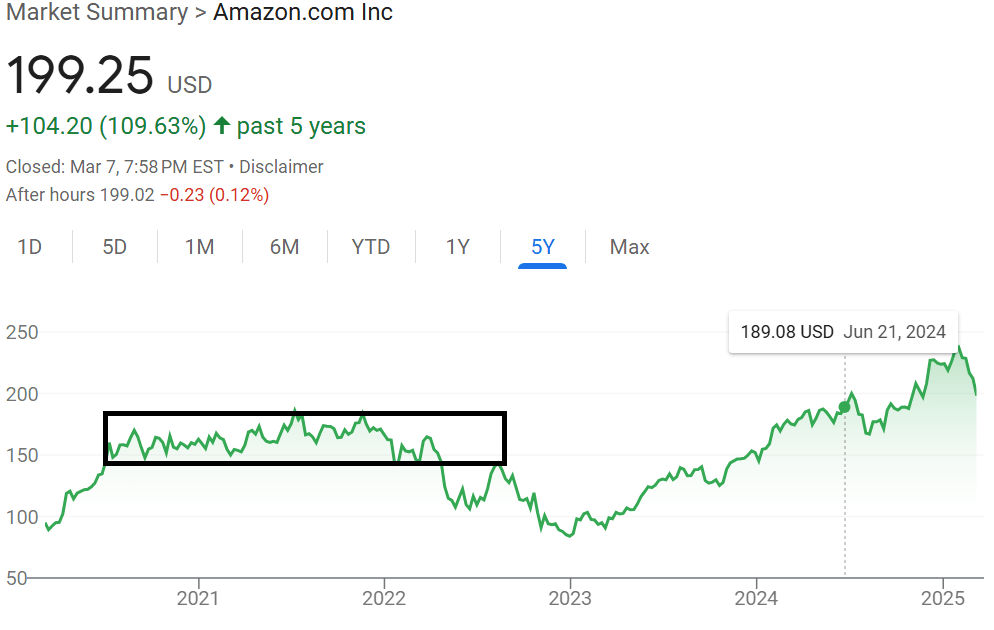
Task: Click the Amazon.com Inc title
Action: pyautogui.click(x=303, y=13)
